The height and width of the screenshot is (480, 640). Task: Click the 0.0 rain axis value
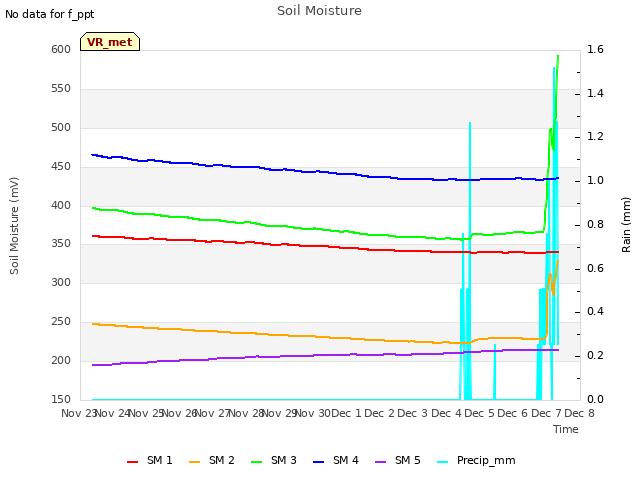(595, 399)
